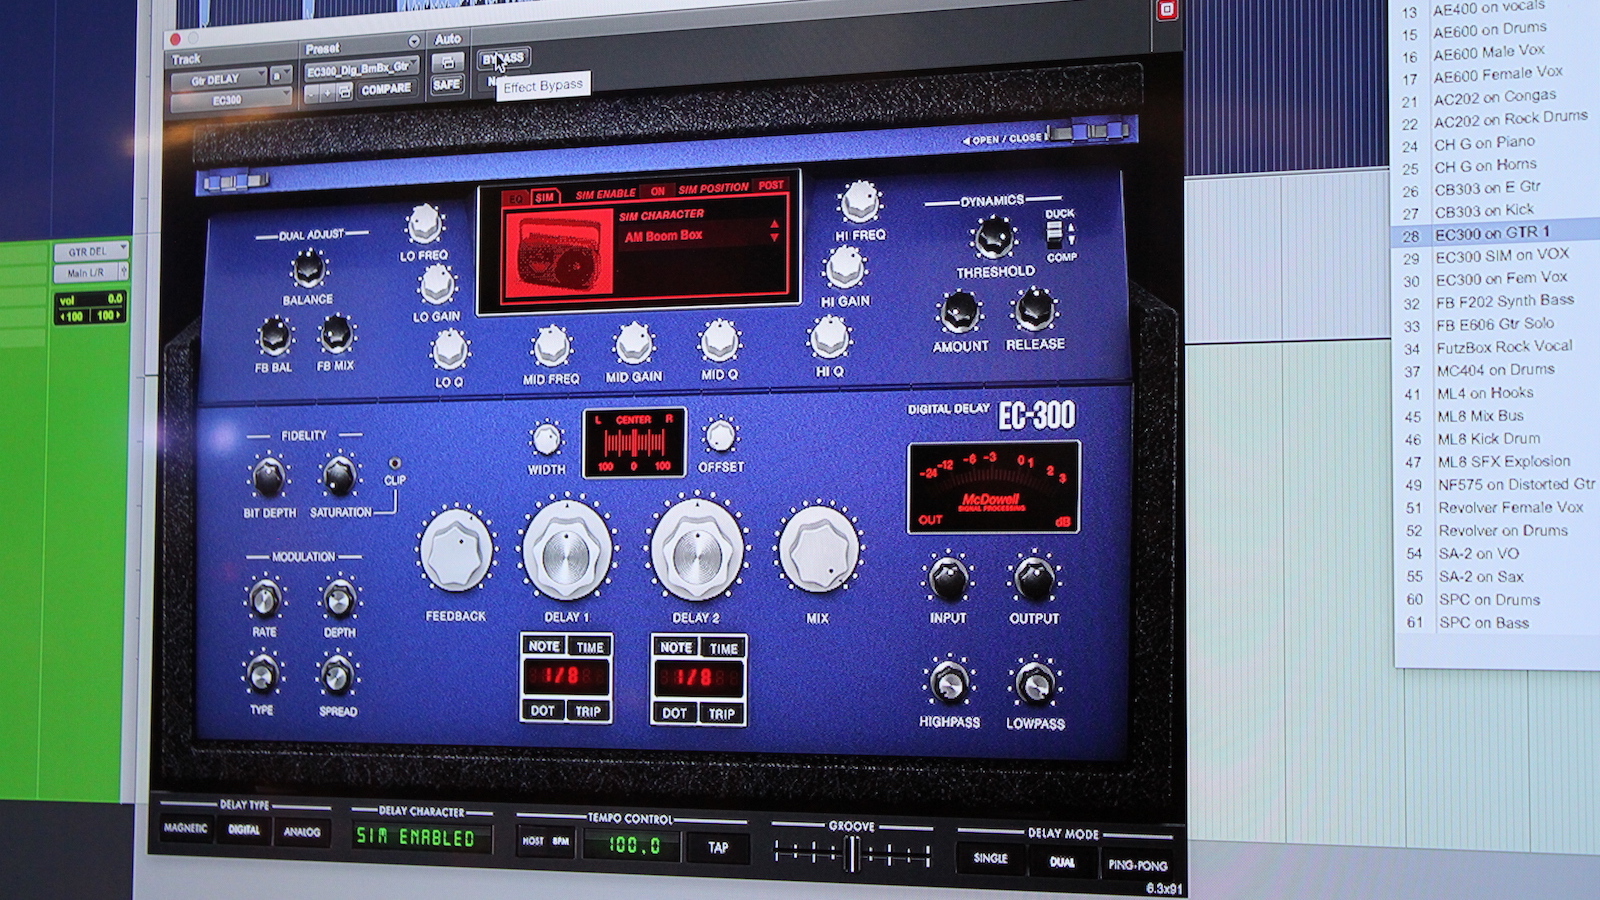The height and width of the screenshot is (900, 1600).
Task: Turn the BALANCE knob
Action: (x=308, y=270)
